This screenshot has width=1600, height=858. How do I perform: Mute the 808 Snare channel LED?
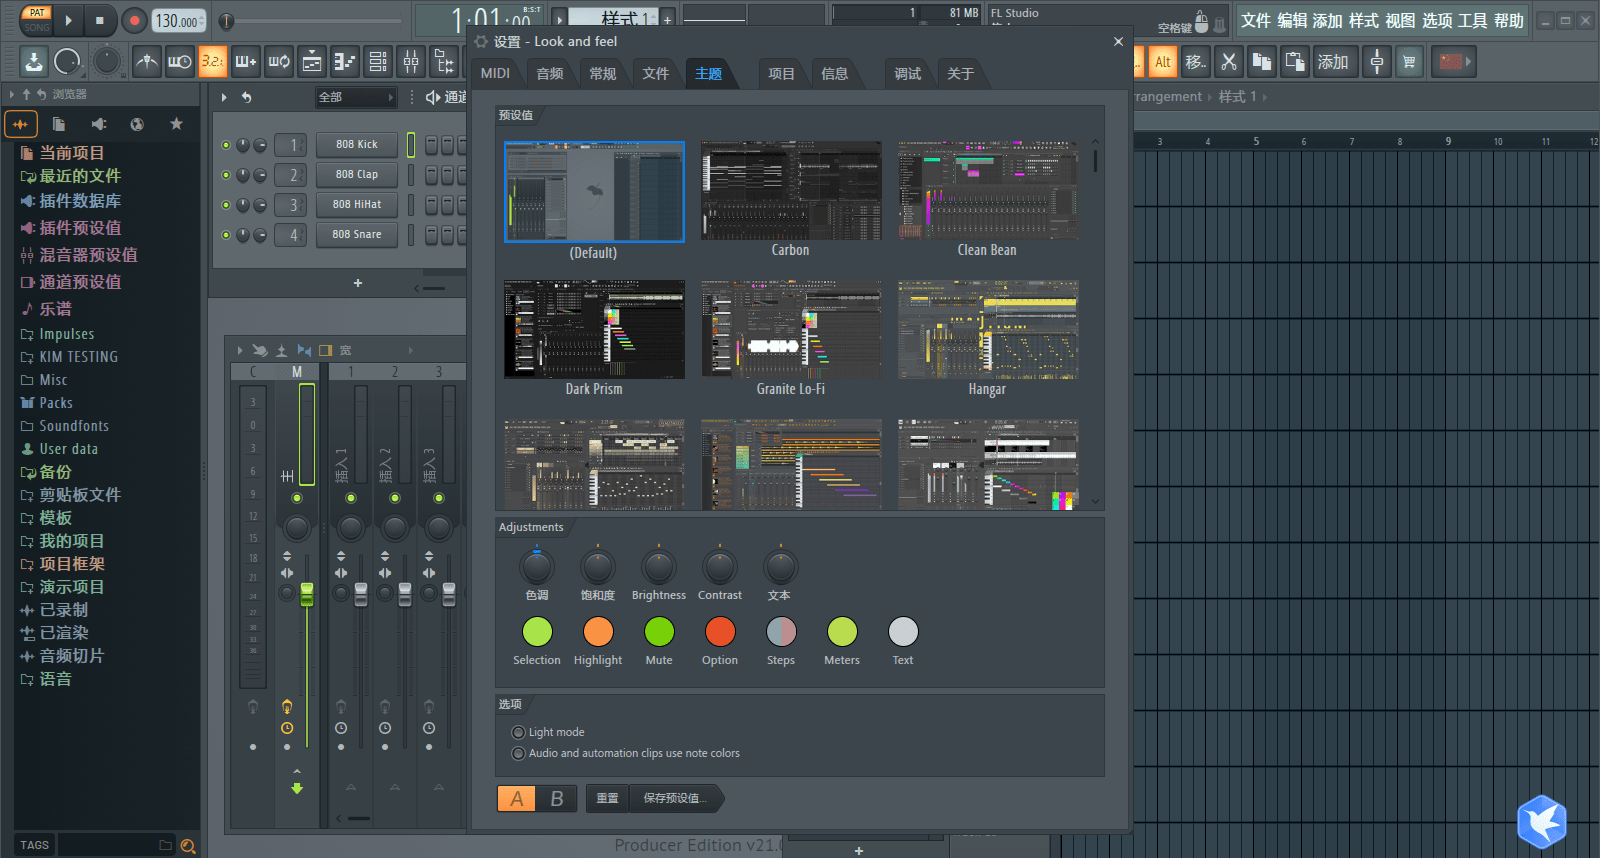tap(226, 235)
